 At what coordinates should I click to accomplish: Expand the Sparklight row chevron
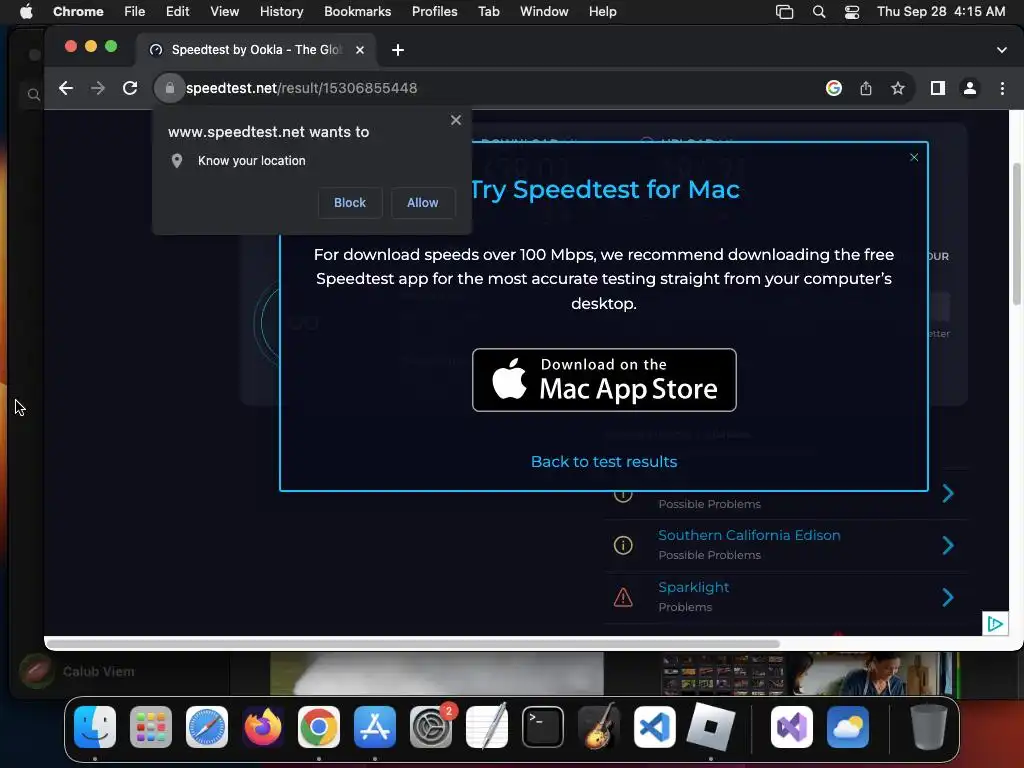[x=948, y=598]
